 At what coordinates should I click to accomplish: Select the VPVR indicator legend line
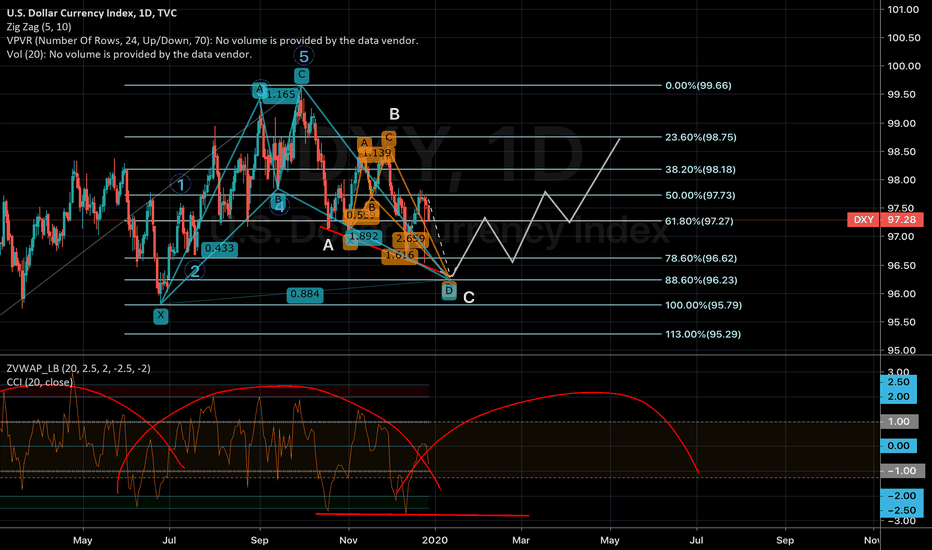click(212, 40)
